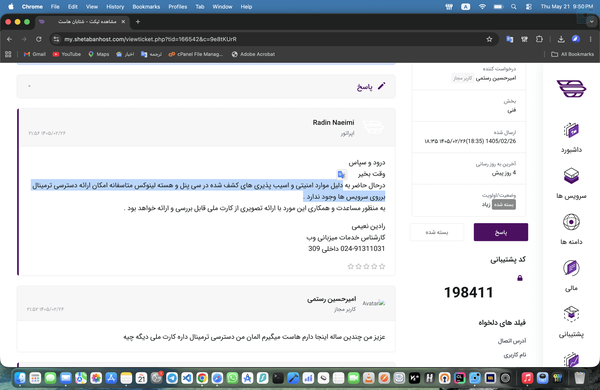This screenshot has width=600, height=390.
Task: Open the apps grid in bookmarks bar
Action: click(x=8, y=54)
